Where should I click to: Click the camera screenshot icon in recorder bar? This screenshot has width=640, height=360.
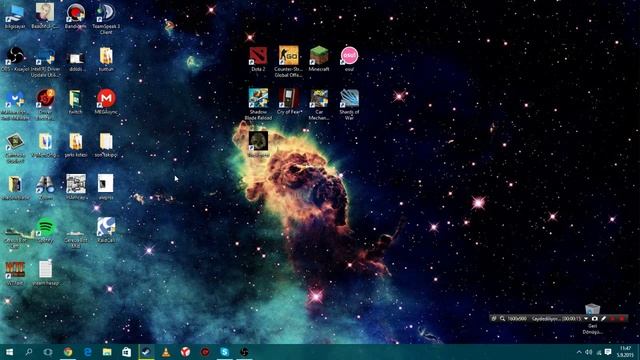click(595, 318)
